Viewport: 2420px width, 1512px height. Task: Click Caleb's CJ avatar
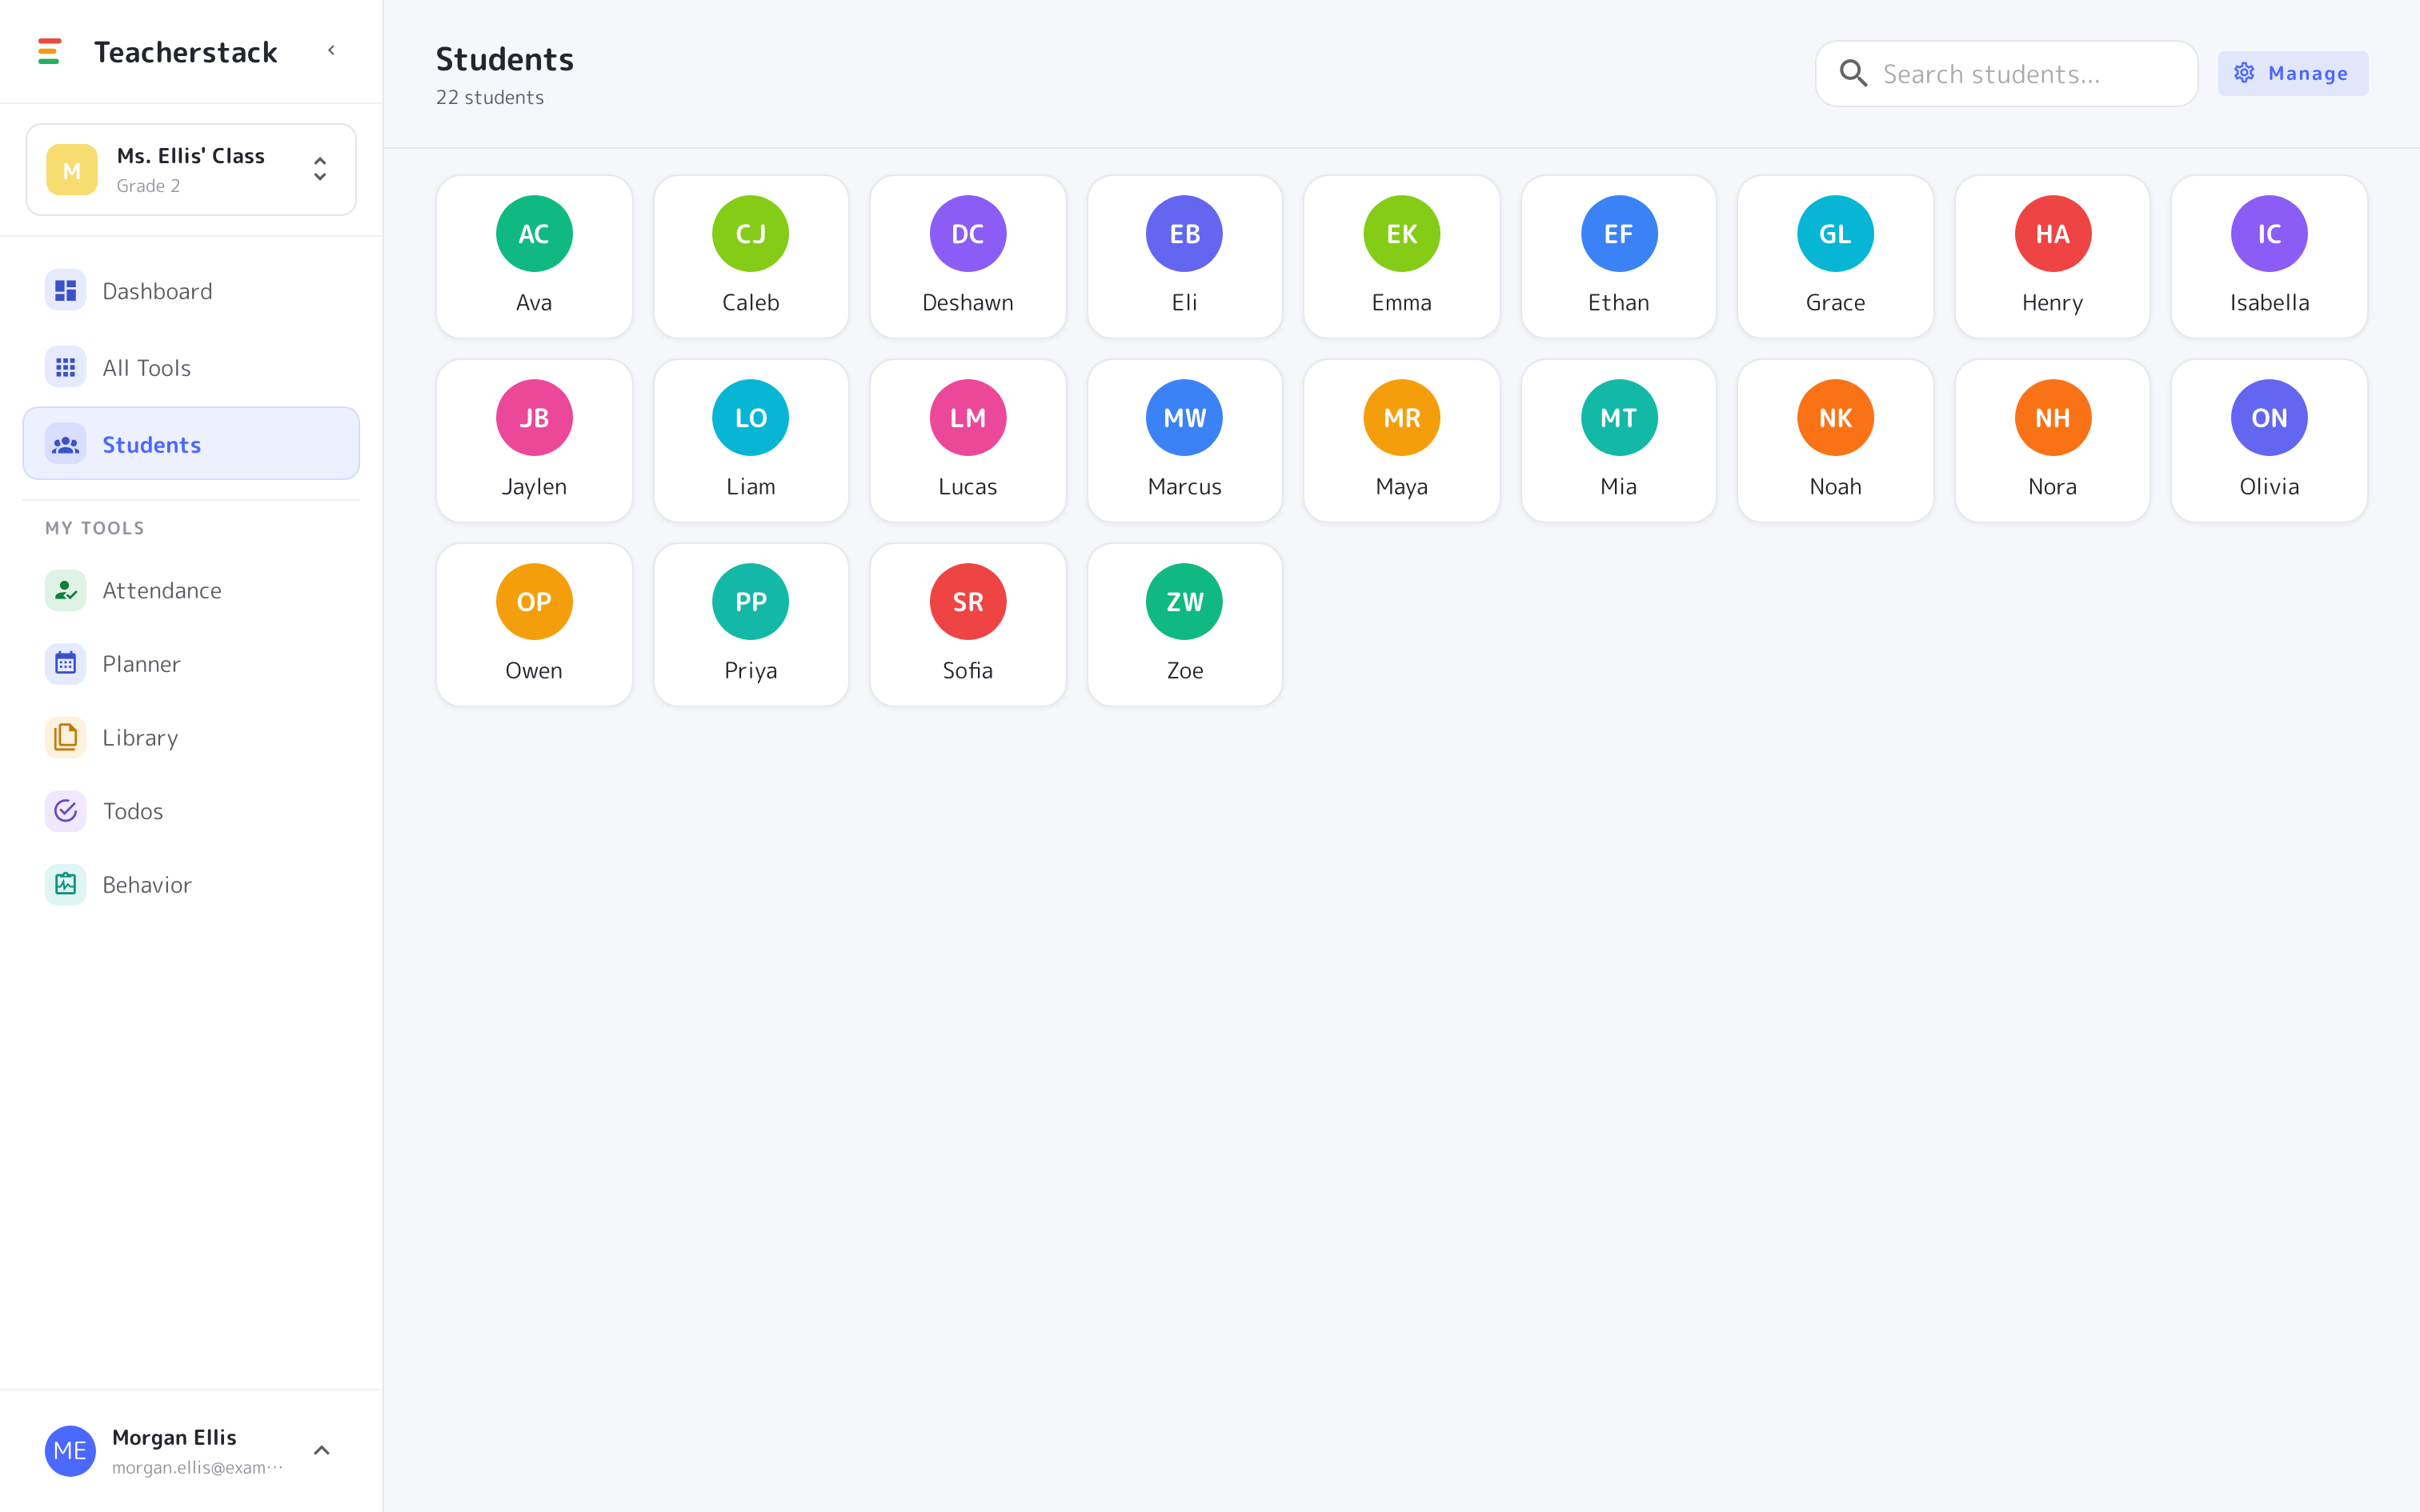(751, 234)
